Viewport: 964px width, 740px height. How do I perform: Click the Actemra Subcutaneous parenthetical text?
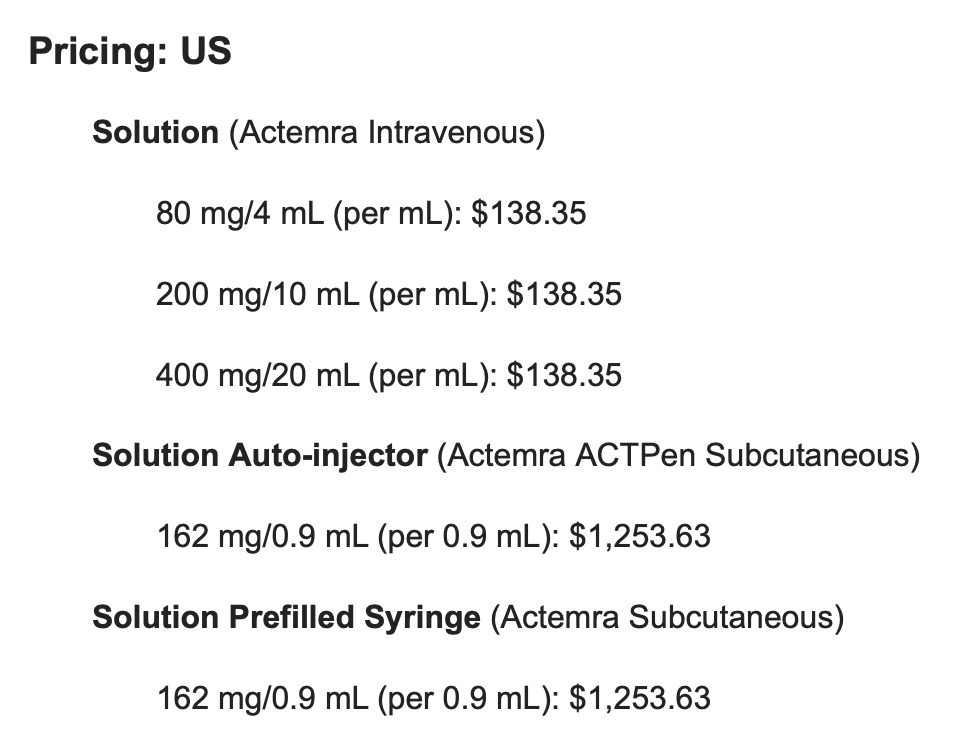click(x=667, y=617)
